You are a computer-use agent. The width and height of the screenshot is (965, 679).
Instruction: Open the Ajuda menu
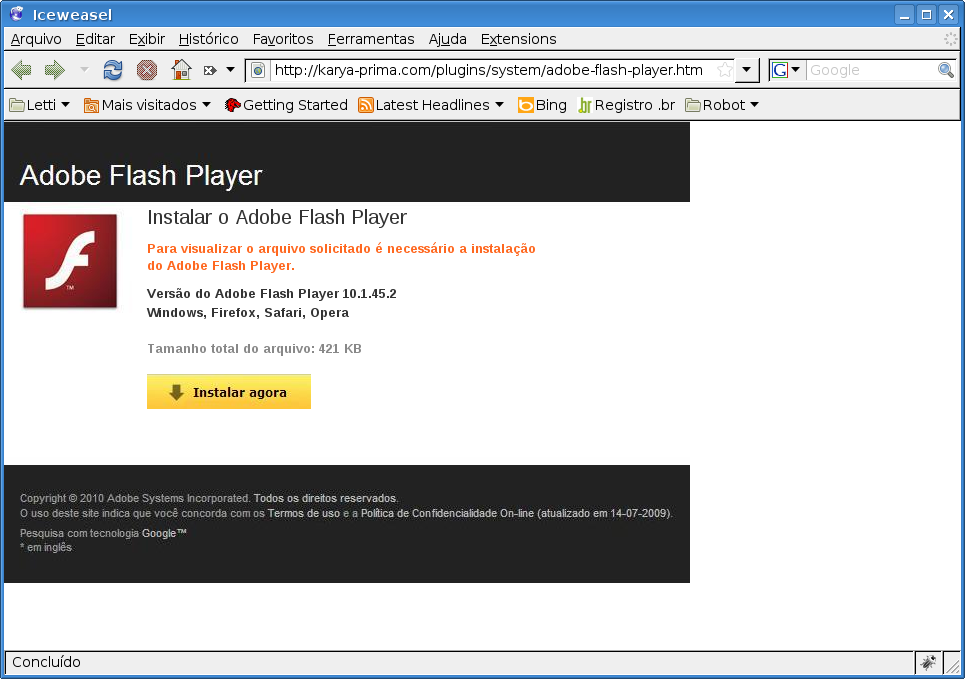click(447, 39)
